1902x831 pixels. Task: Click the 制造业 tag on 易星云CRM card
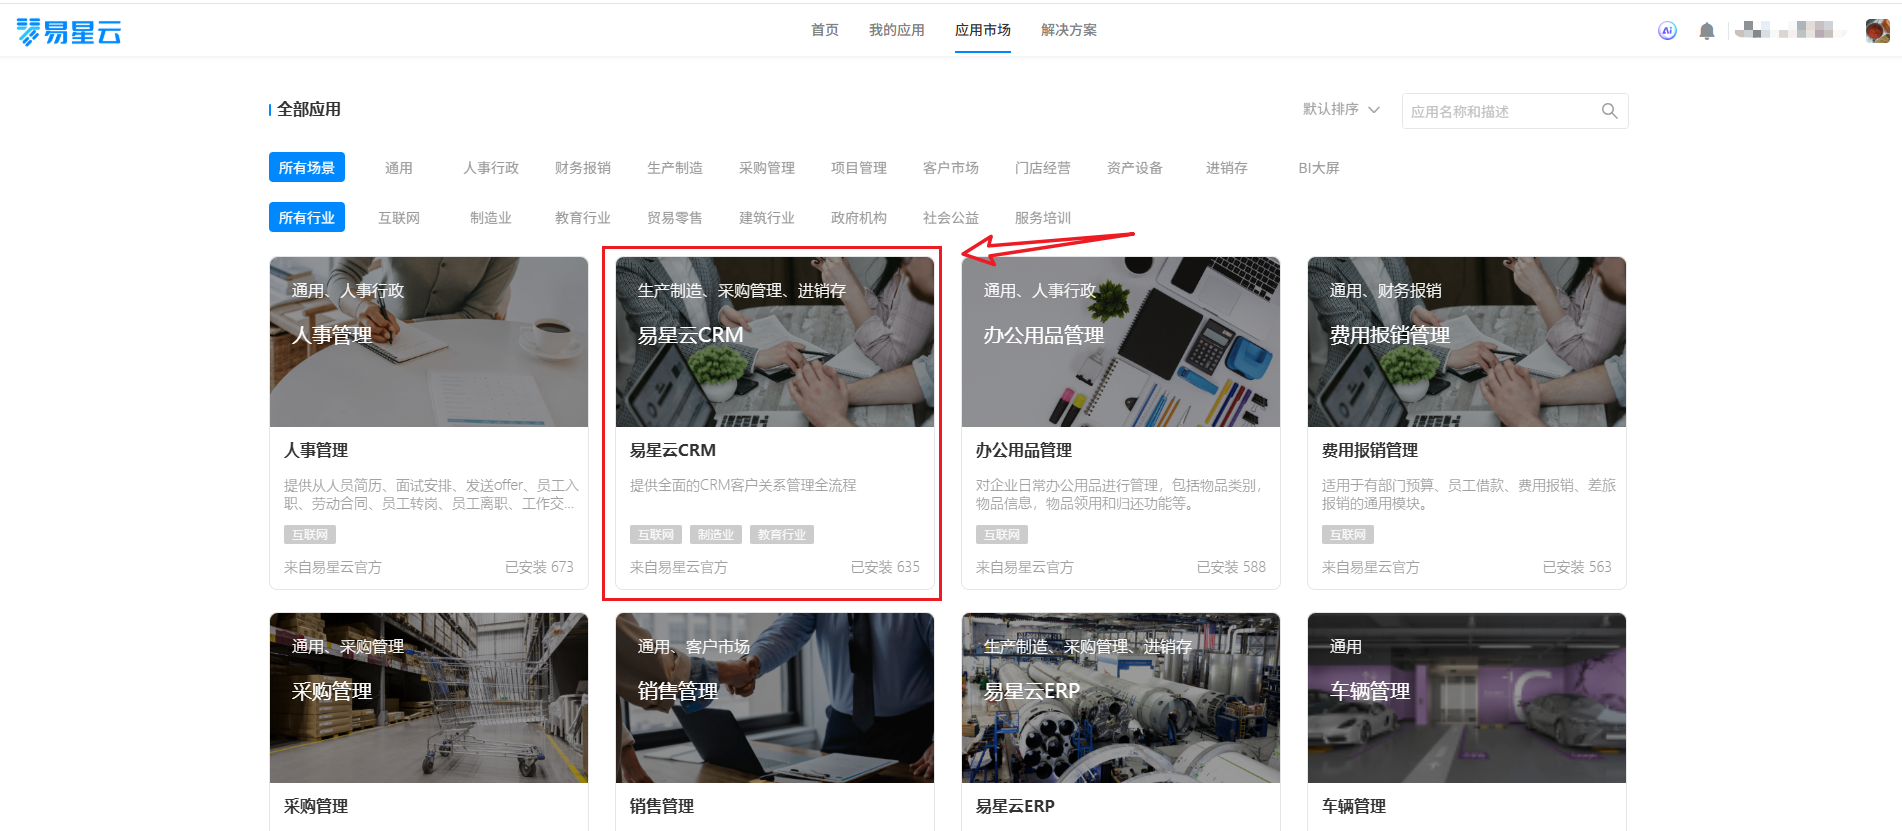pos(716,535)
